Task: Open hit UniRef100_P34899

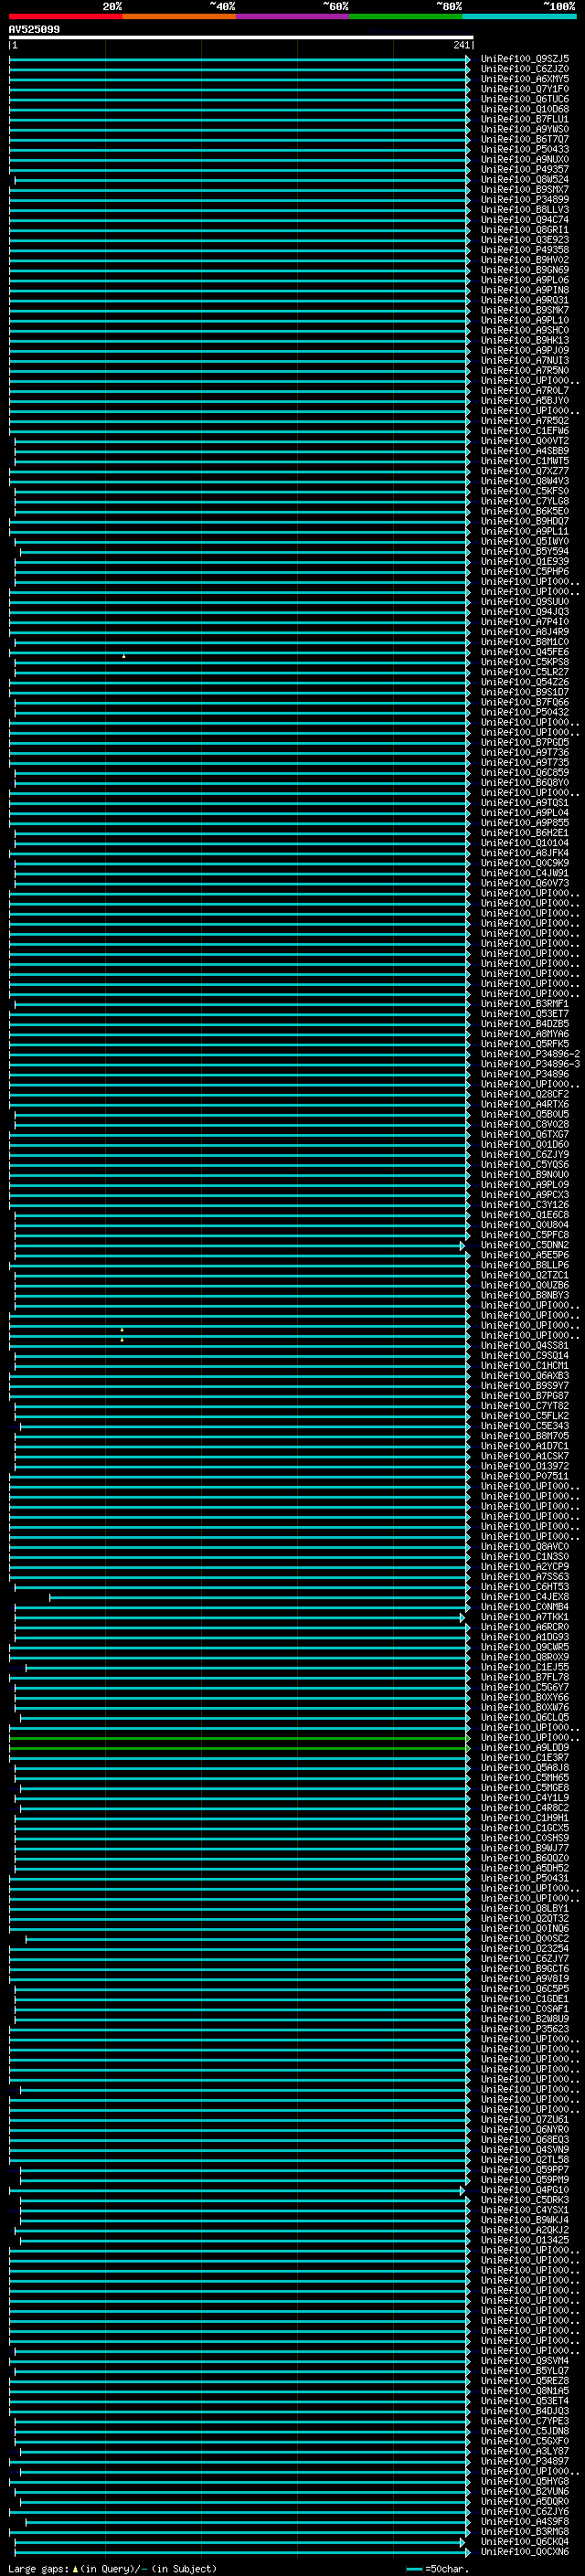Action: (x=525, y=200)
